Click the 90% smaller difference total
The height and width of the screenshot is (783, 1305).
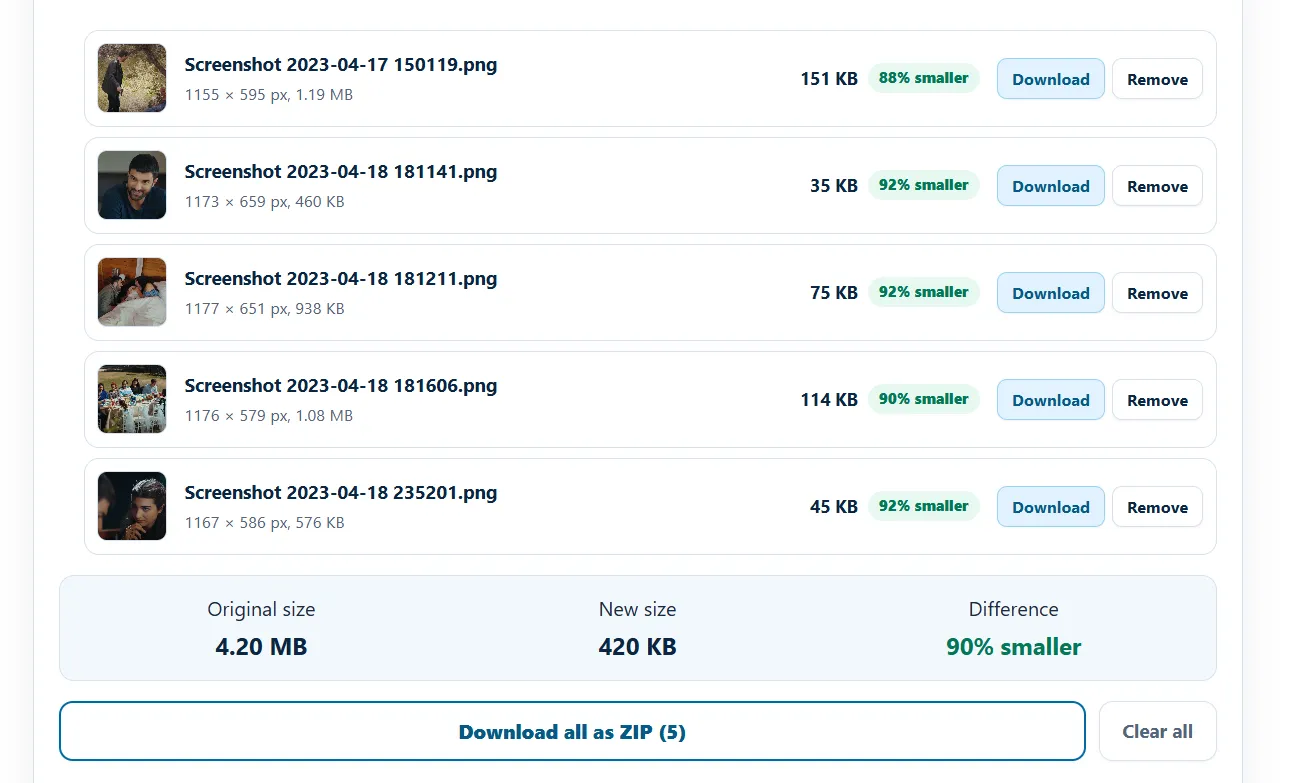(1014, 647)
